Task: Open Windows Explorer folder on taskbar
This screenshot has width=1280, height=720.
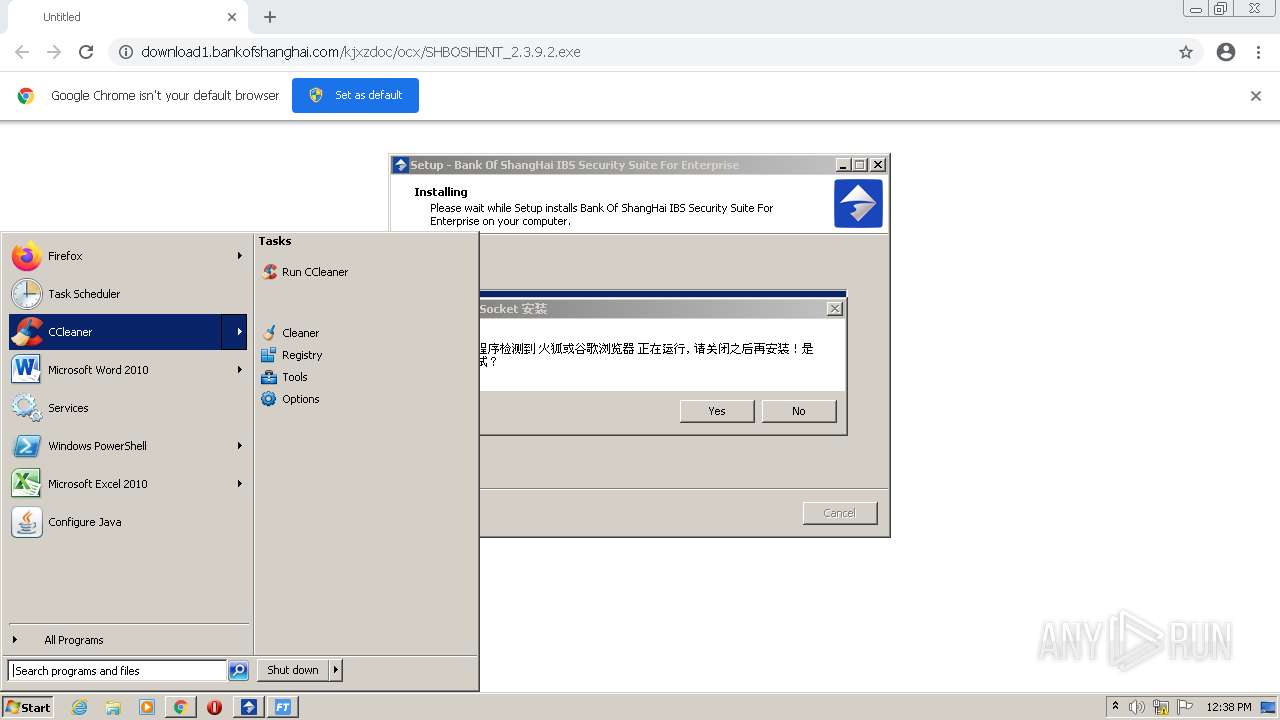Action: click(x=113, y=707)
